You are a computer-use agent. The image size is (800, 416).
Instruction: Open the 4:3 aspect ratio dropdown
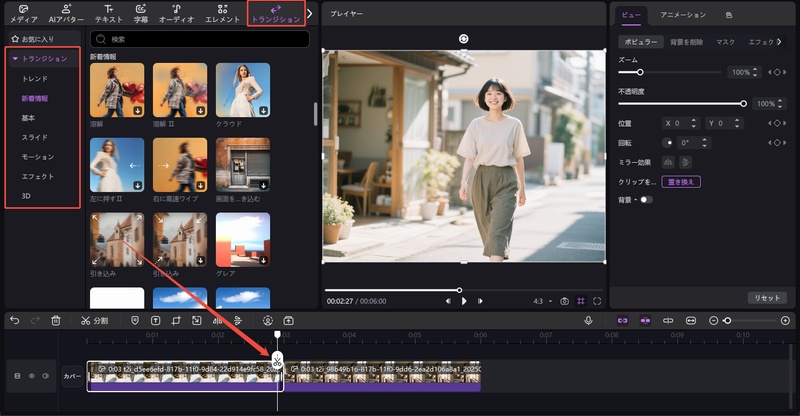[x=543, y=301]
